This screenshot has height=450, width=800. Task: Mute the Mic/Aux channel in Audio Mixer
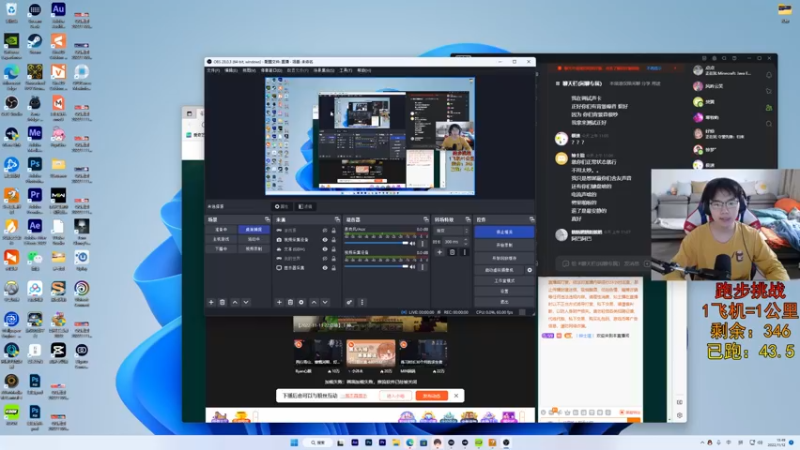tap(413, 243)
